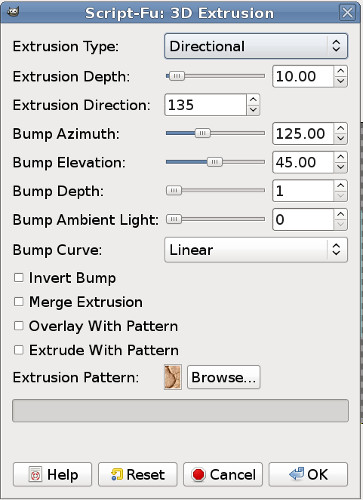Click the Bump Elevation slider handle

tap(215, 162)
